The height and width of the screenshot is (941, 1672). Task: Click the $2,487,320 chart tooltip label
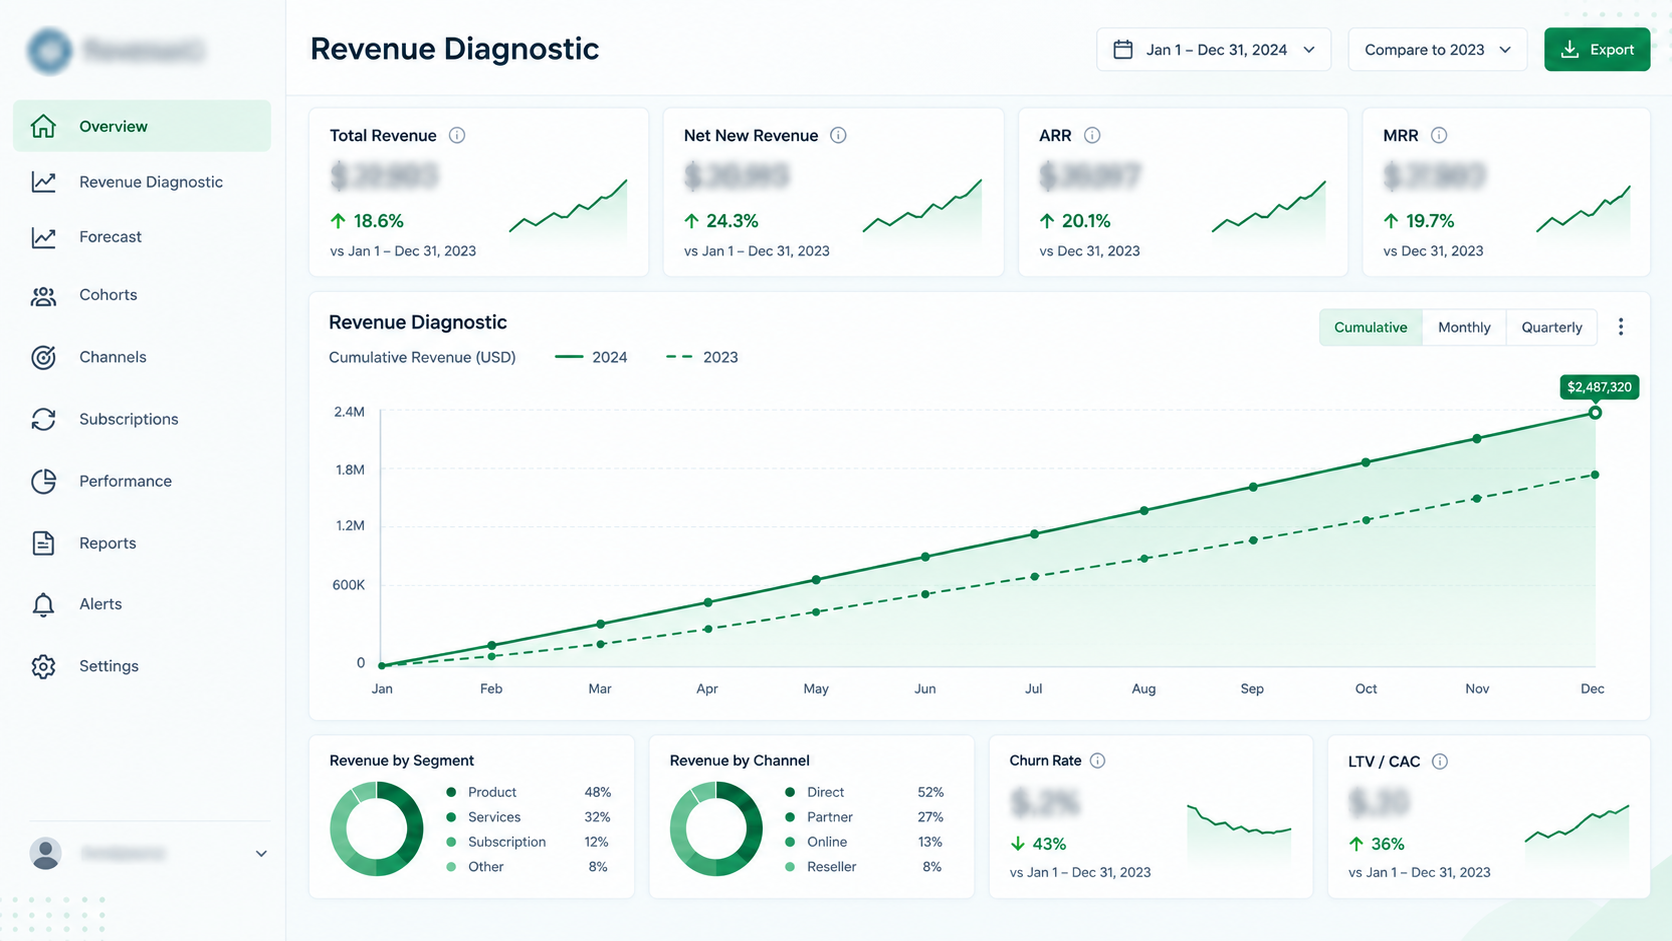click(1599, 387)
